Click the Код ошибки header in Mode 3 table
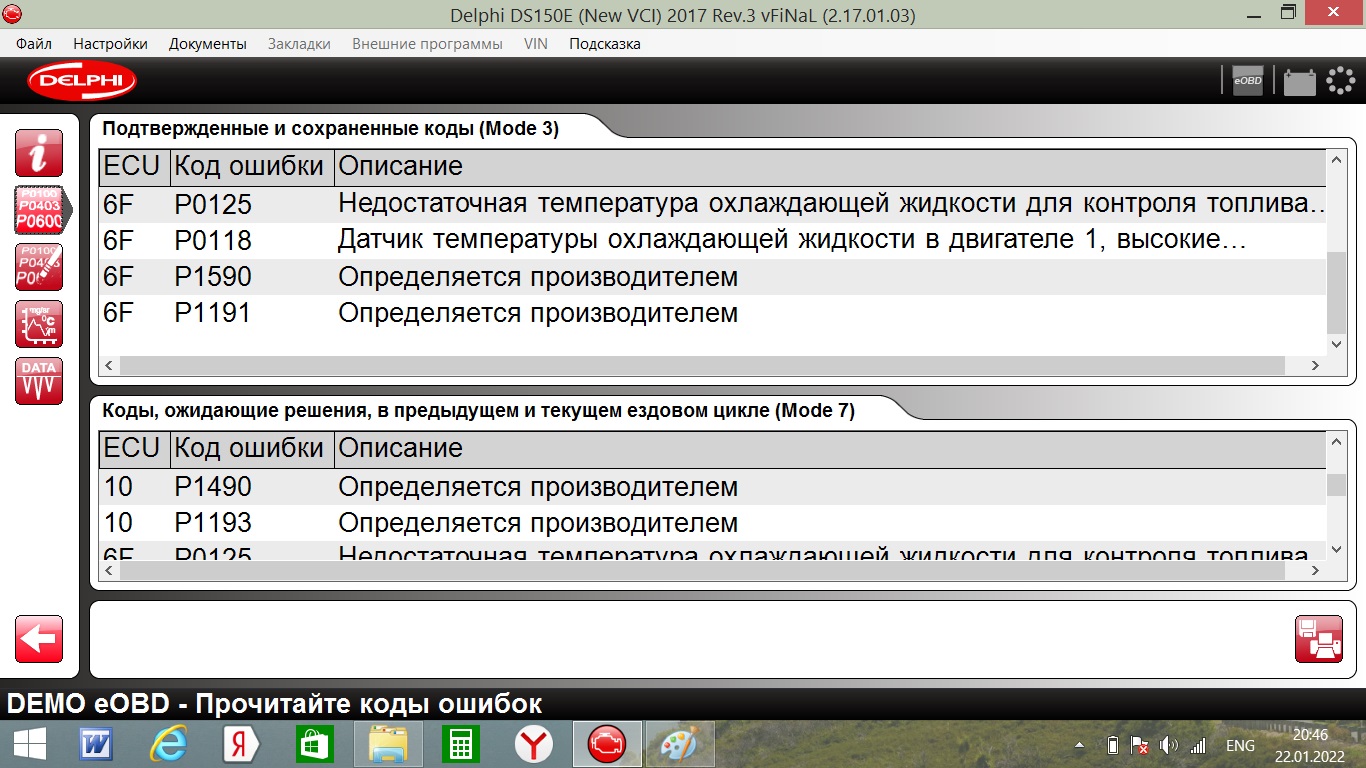Screen dimensions: 1366x768 click(x=249, y=166)
